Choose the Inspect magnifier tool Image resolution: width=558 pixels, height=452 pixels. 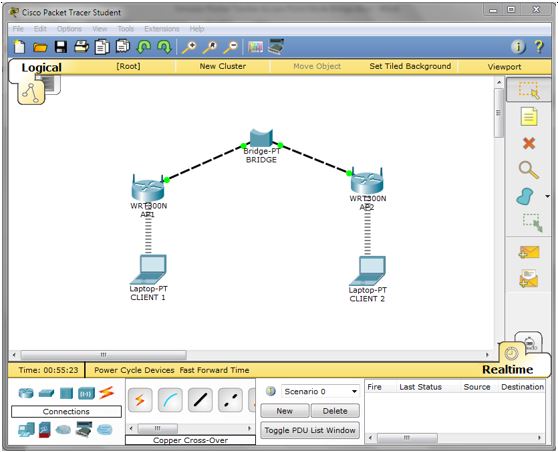(529, 170)
